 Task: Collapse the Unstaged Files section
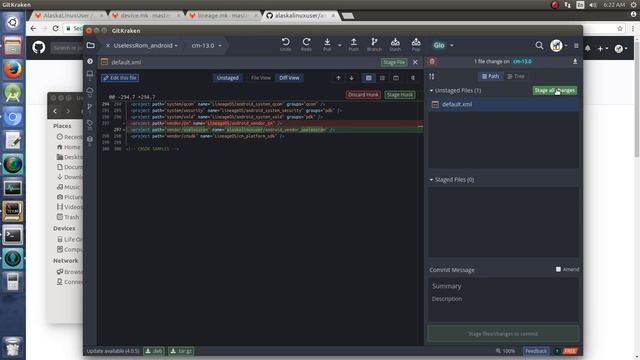click(431, 91)
